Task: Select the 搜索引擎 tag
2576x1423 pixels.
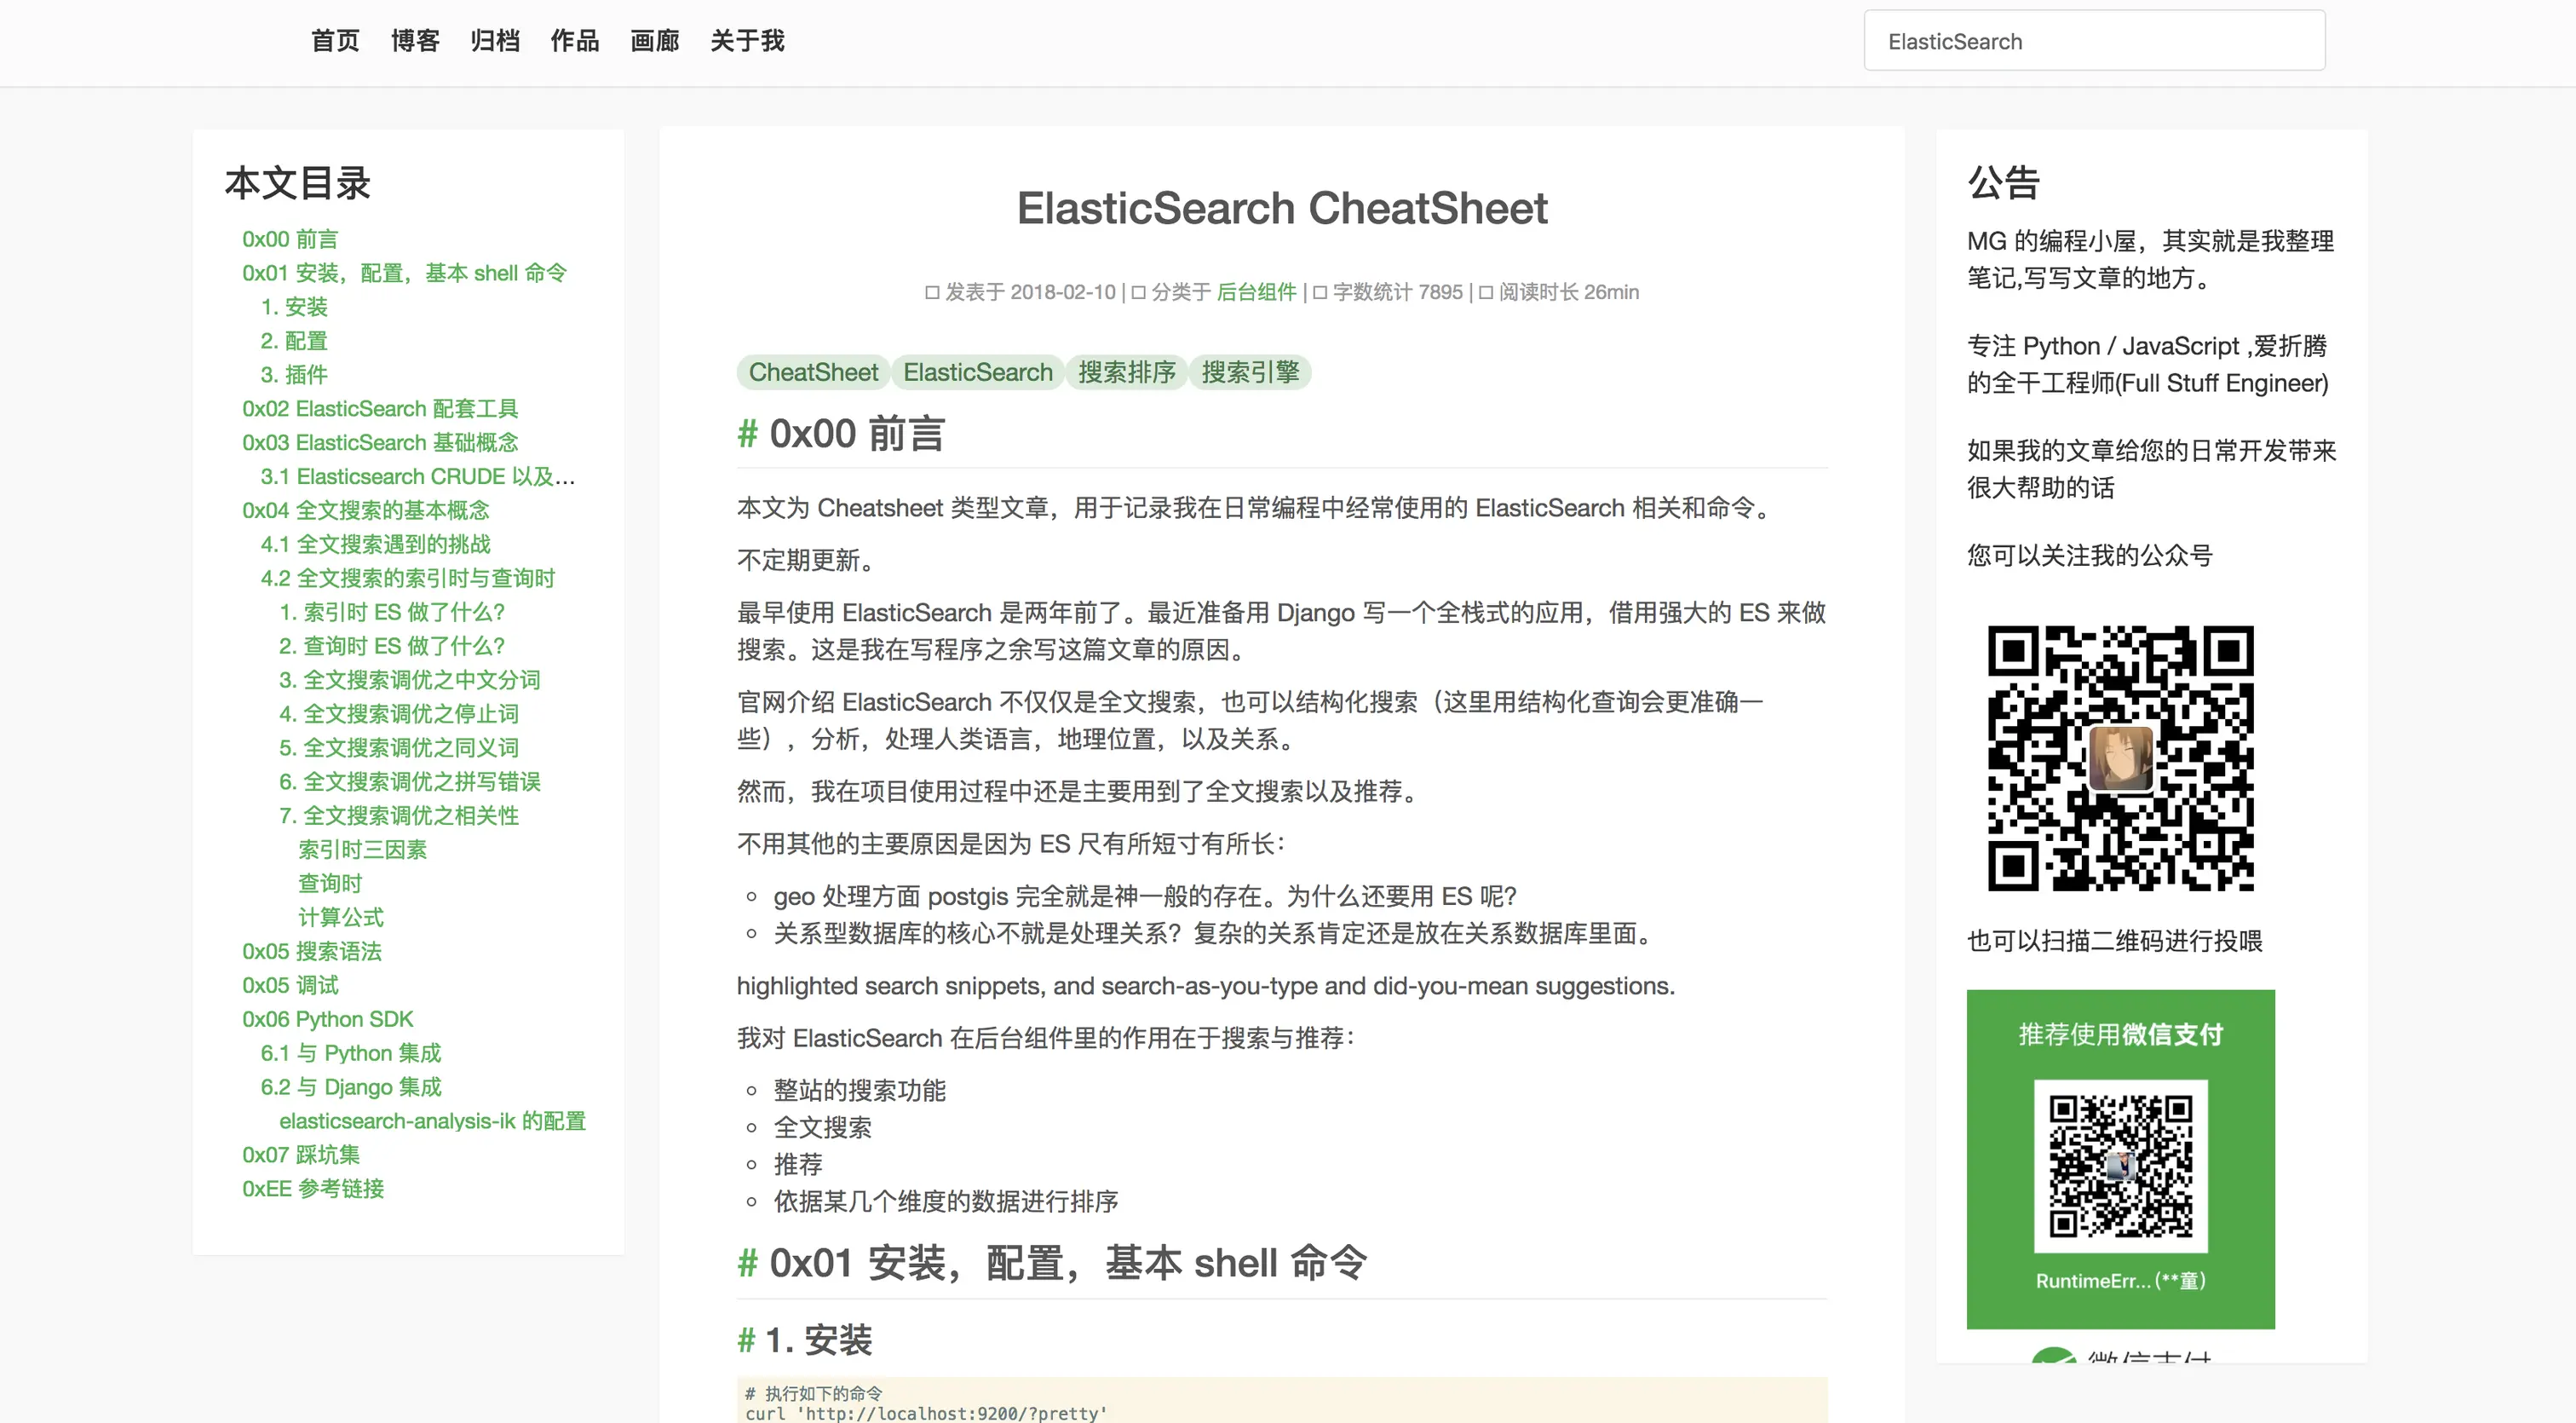Action: tap(1250, 372)
